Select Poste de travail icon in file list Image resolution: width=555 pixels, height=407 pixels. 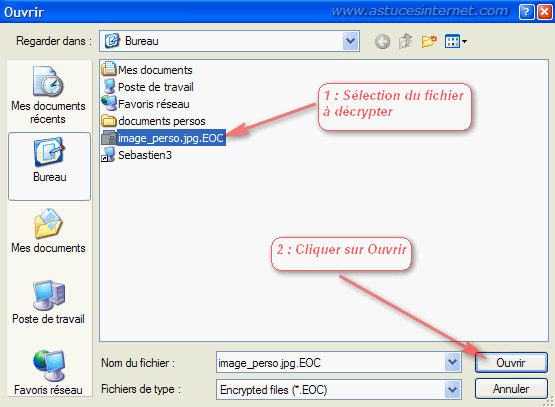click(x=109, y=86)
